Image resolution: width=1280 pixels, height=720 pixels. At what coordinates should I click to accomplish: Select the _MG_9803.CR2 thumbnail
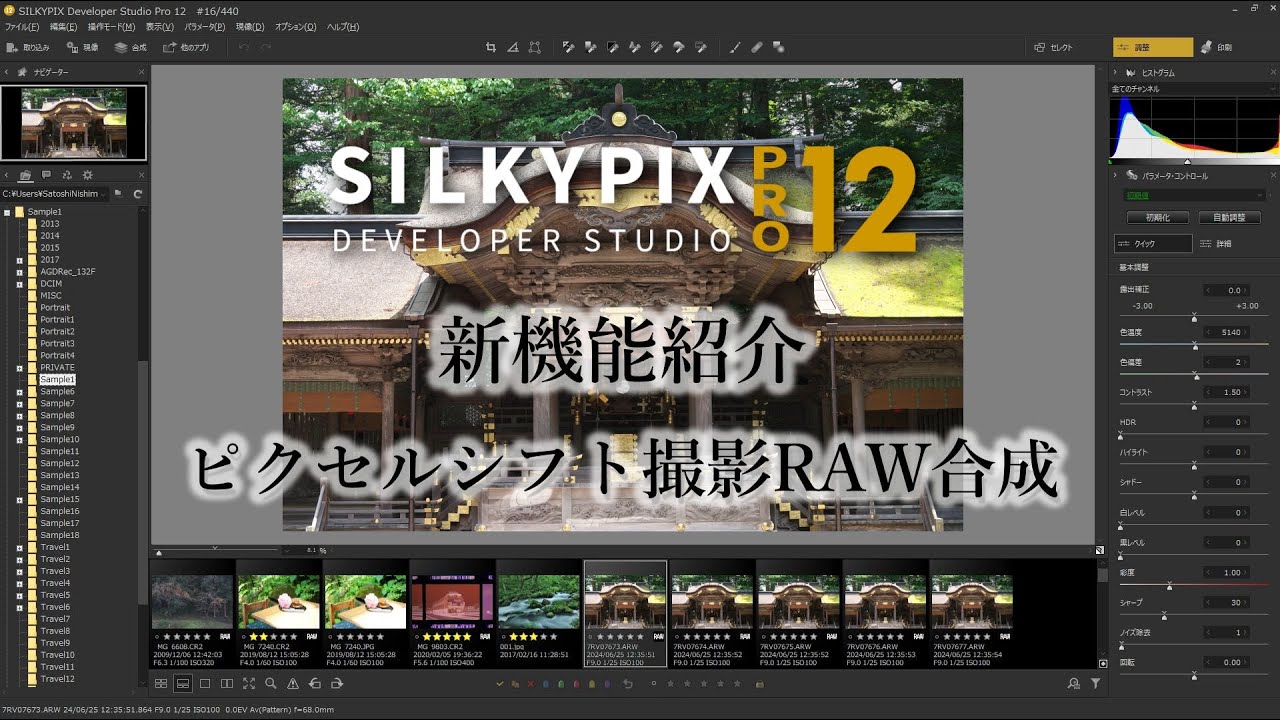[452, 614]
